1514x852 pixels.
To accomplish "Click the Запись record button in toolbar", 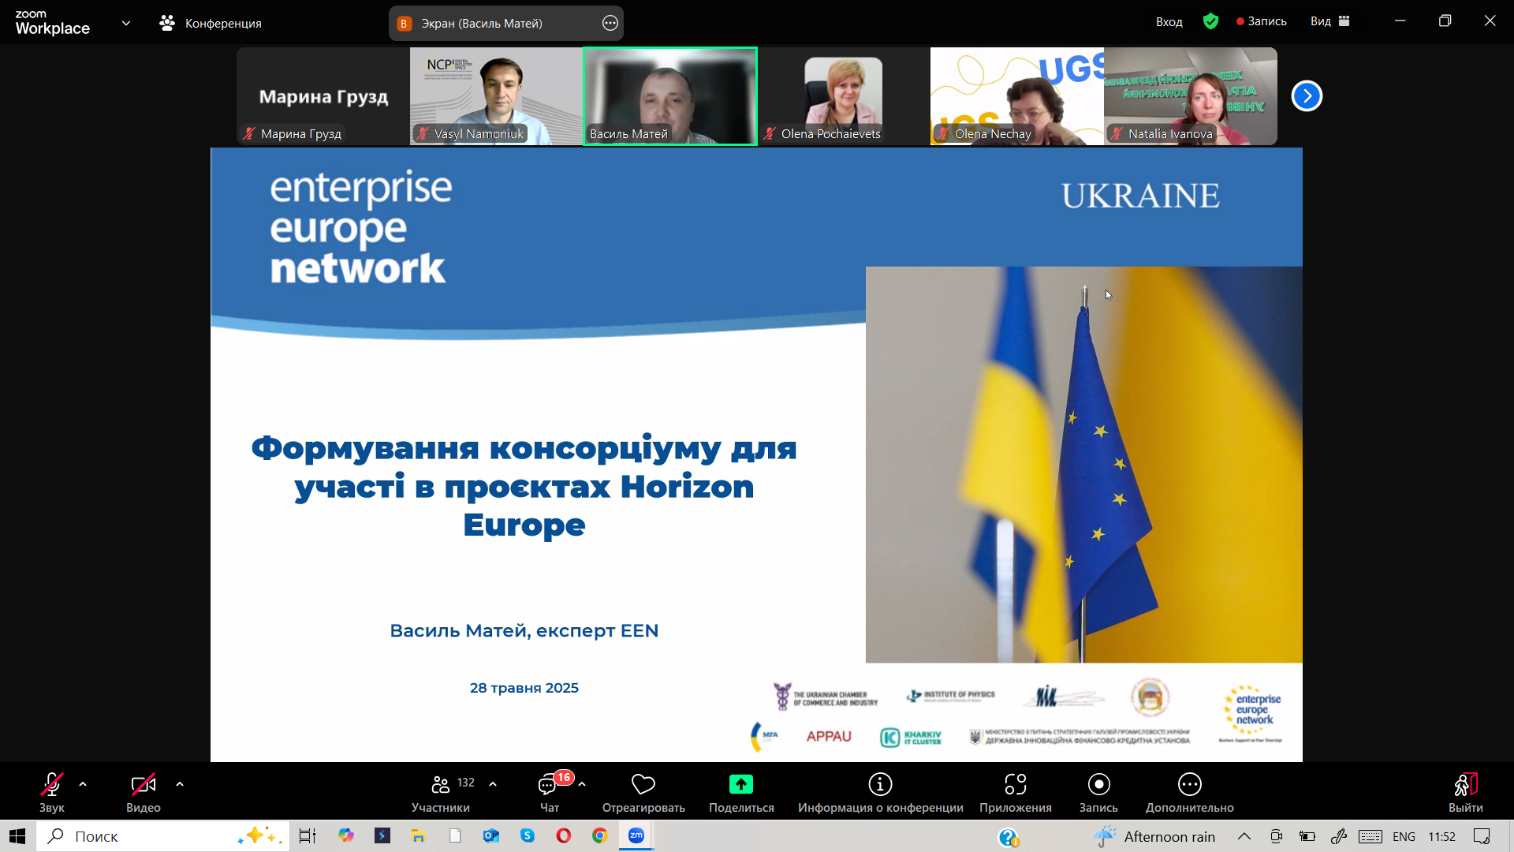I will coord(1098,792).
